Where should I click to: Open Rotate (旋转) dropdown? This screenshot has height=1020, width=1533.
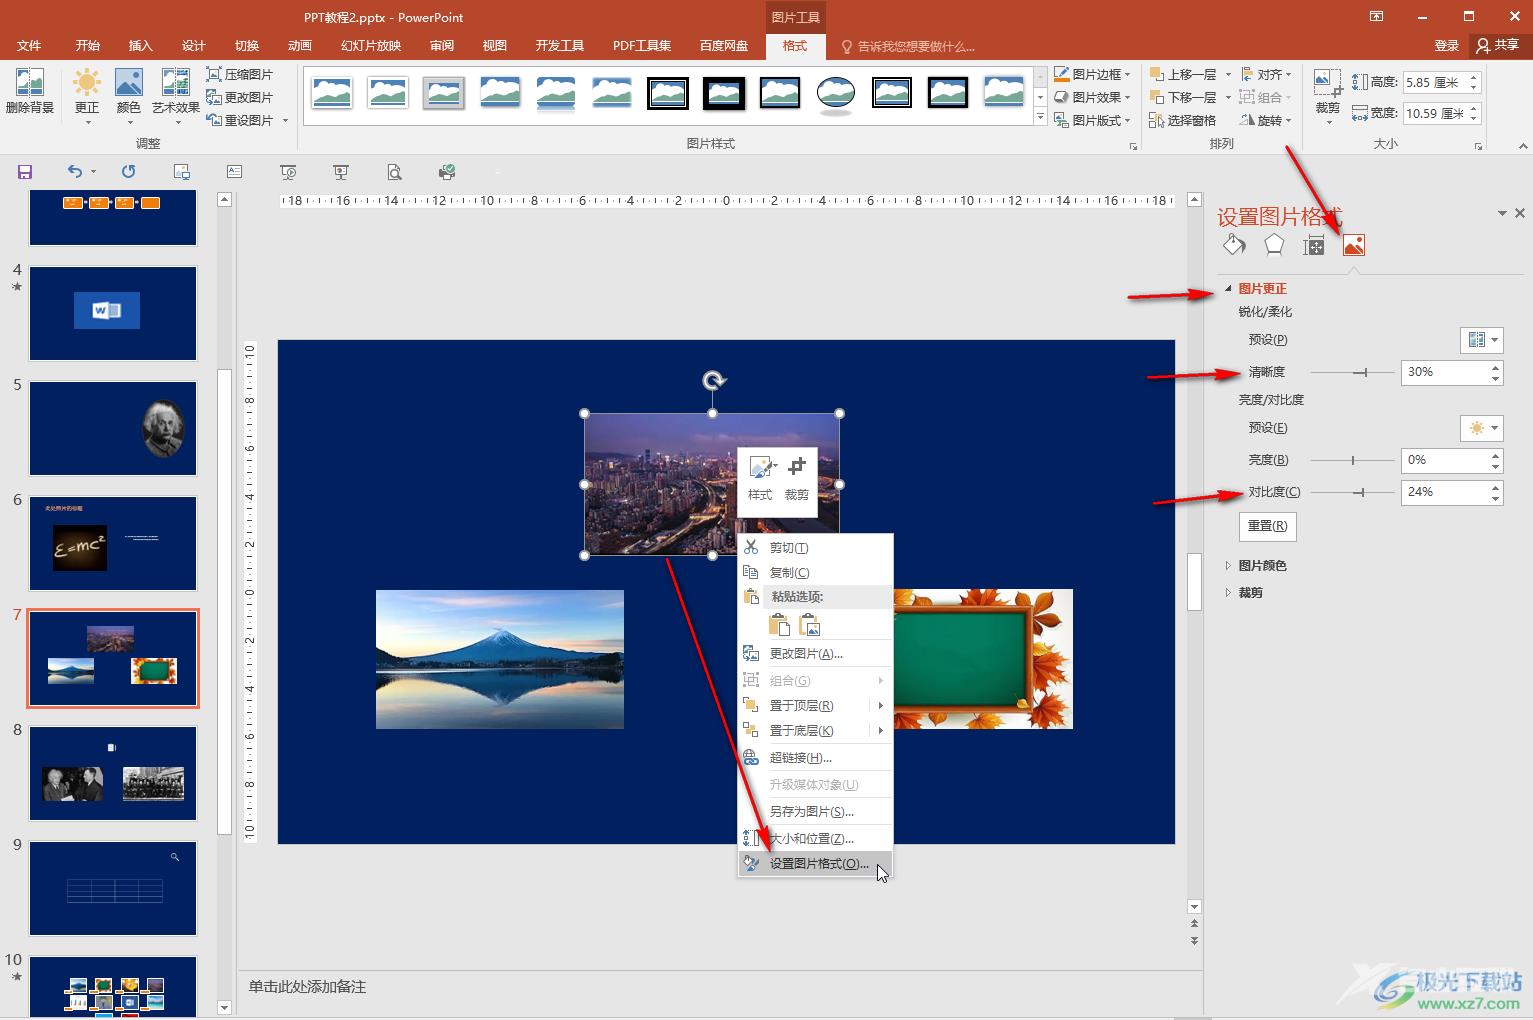1266,120
